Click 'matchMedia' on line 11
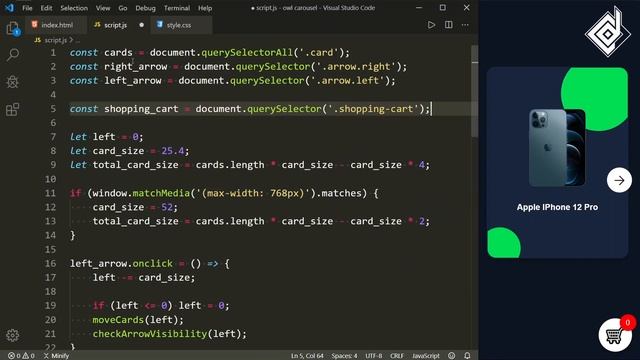640x360 pixels. point(161,193)
